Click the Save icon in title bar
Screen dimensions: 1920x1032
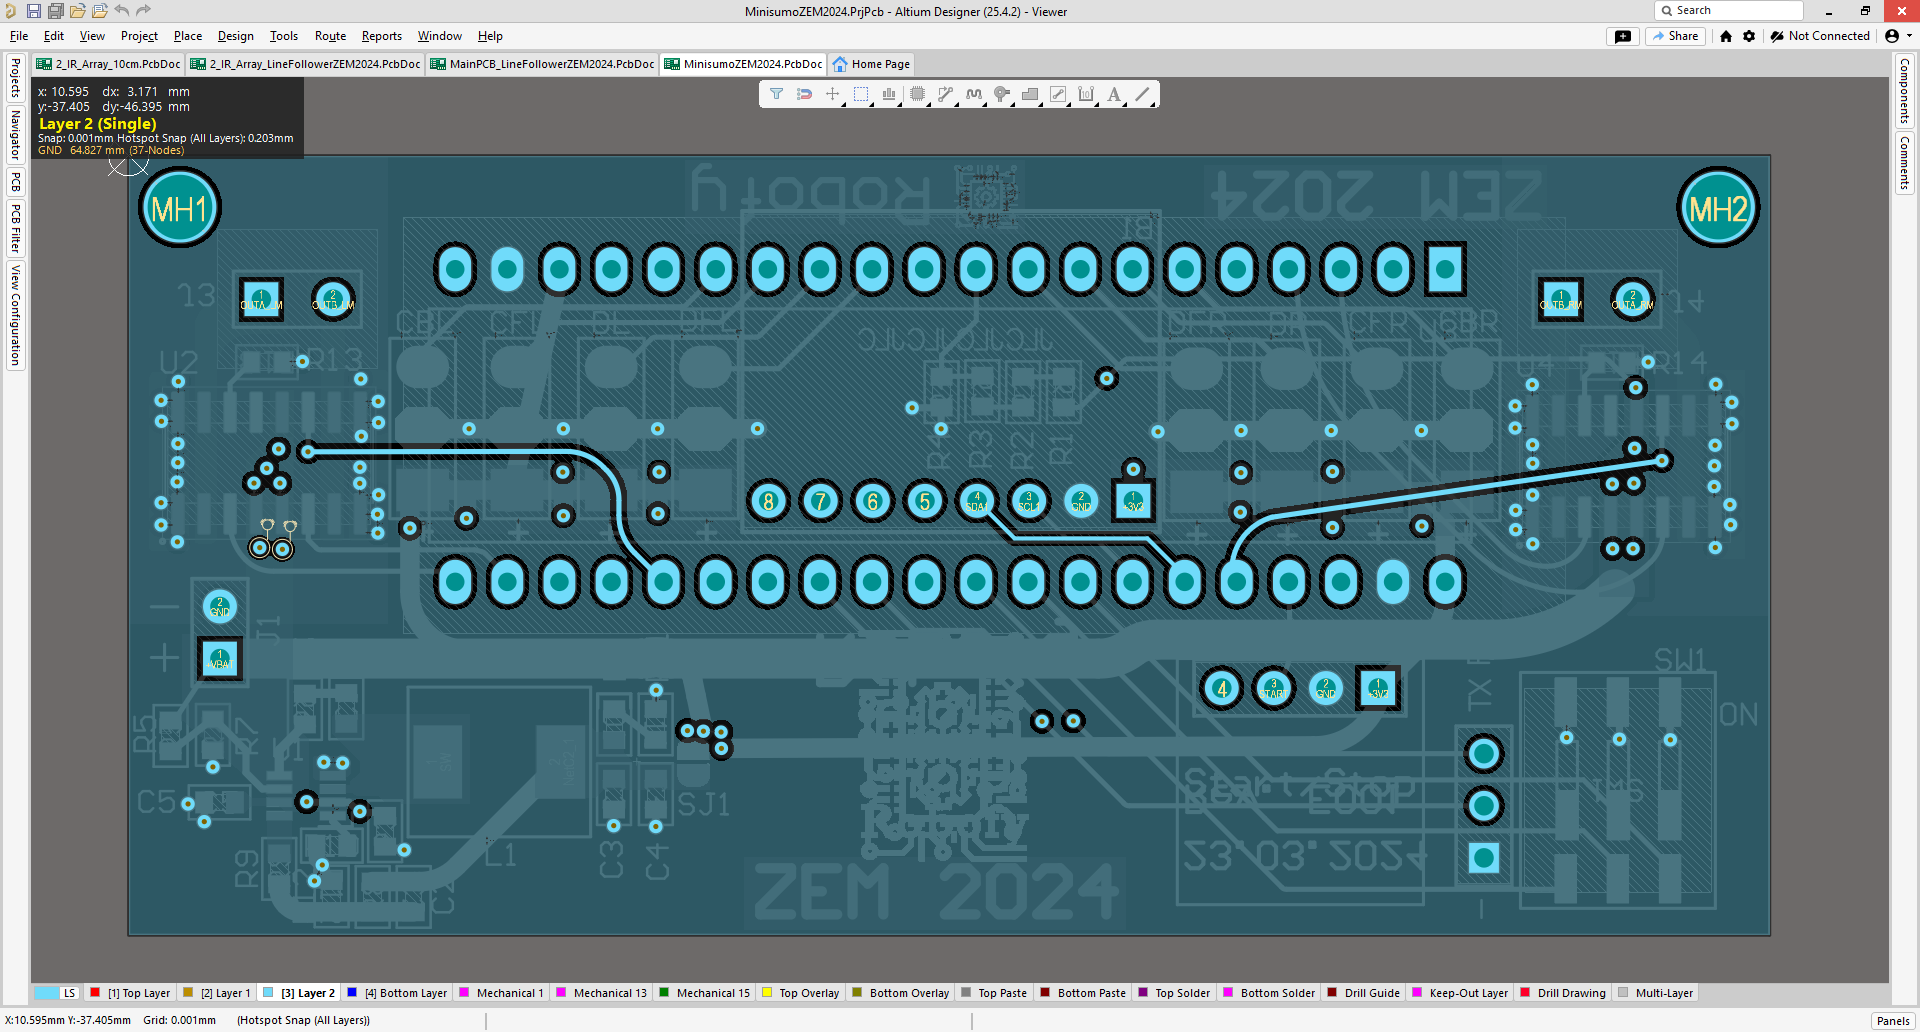[33, 11]
